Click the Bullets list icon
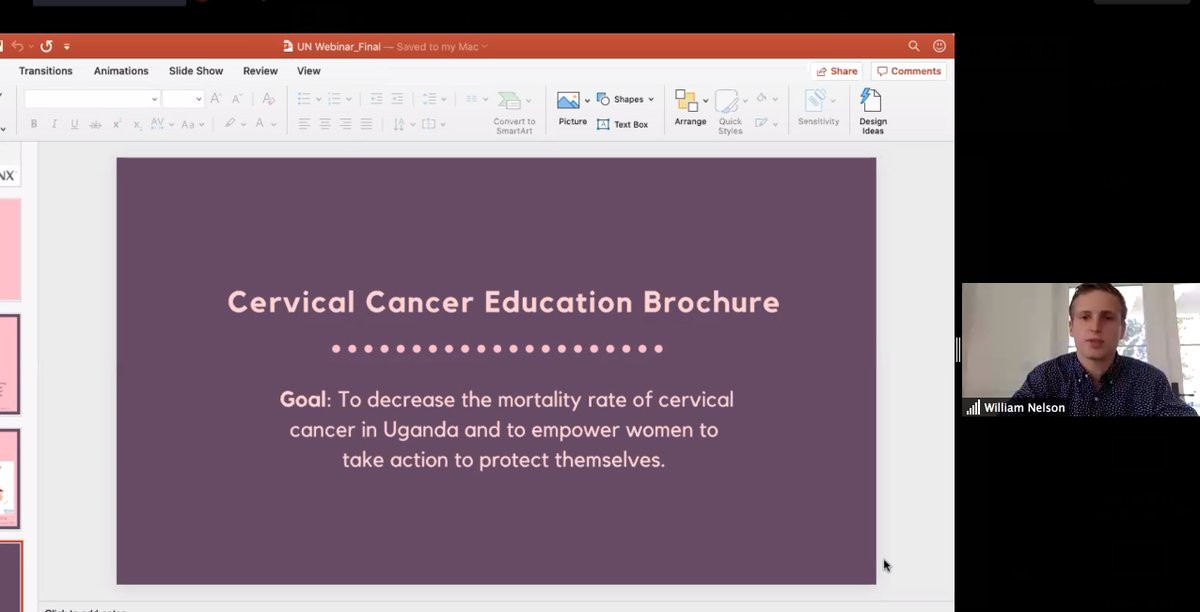The width and height of the screenshot is (1200, 612). [x=305, y=99]
